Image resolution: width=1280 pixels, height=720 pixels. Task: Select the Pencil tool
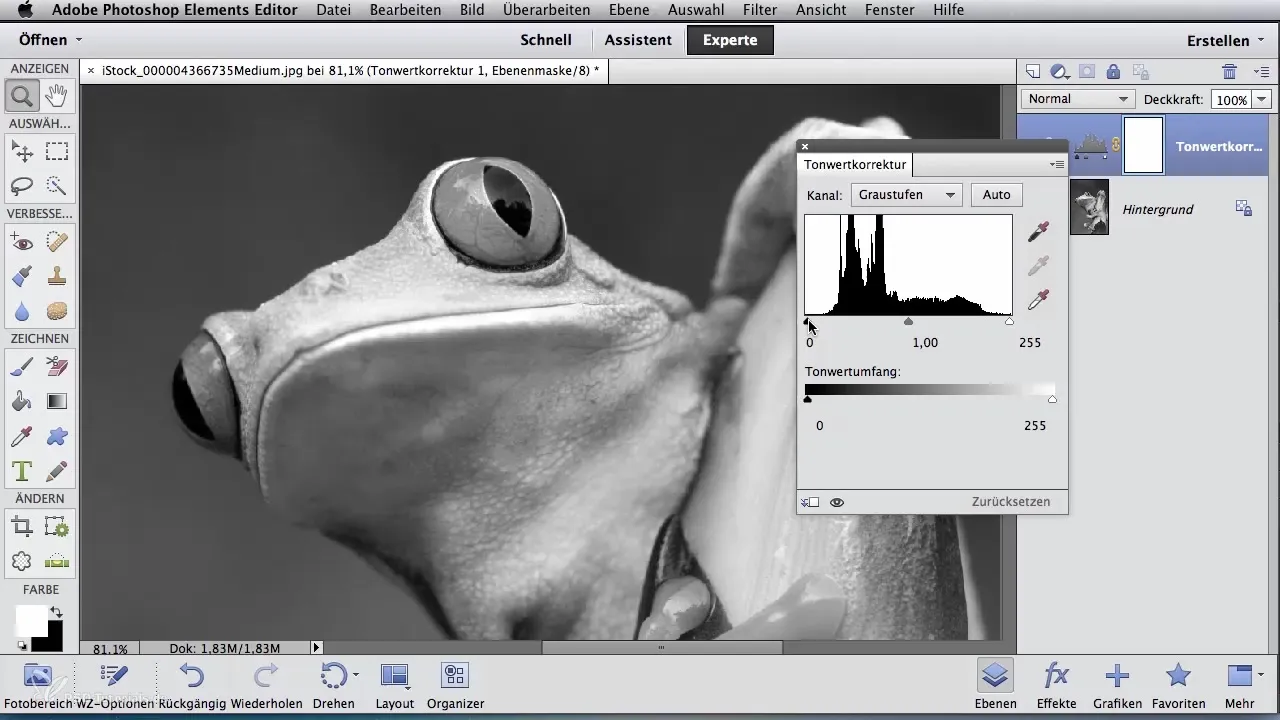(x=57, y=470)
